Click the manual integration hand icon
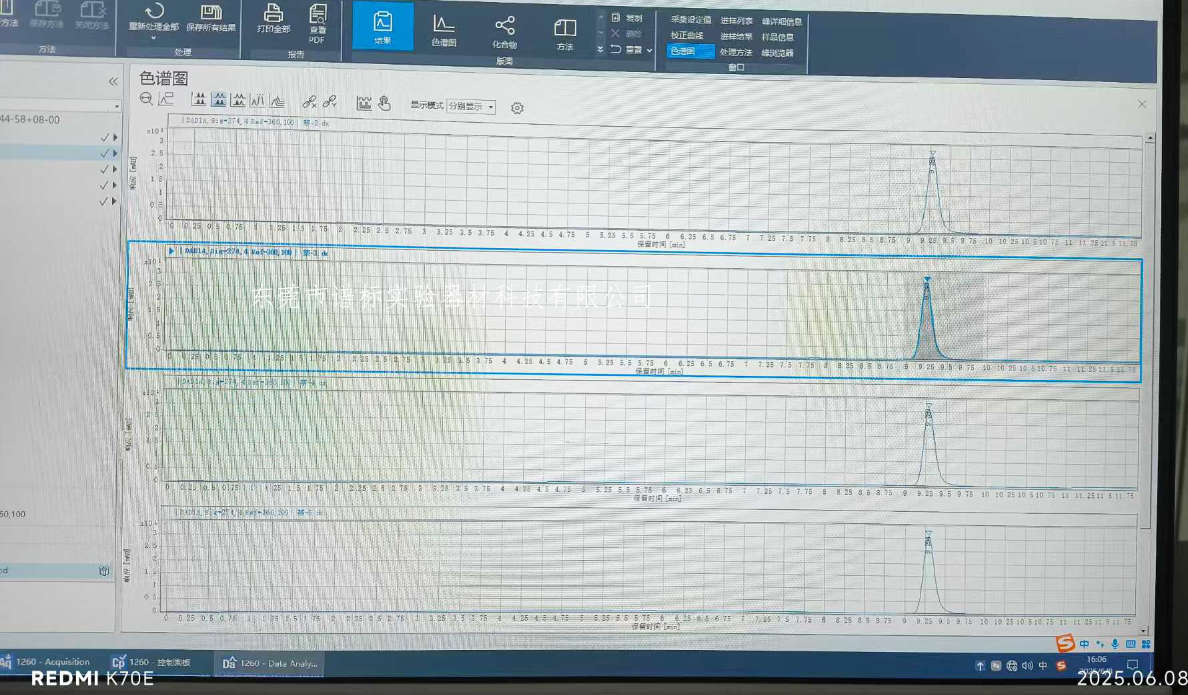Viewport: 1188px width, 695px height. click(x=384, y=103)
